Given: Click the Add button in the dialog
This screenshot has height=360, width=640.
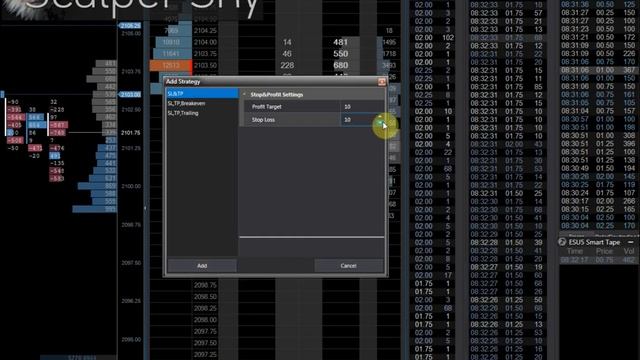Looking at the screenshot, I should tap(202, 266).
